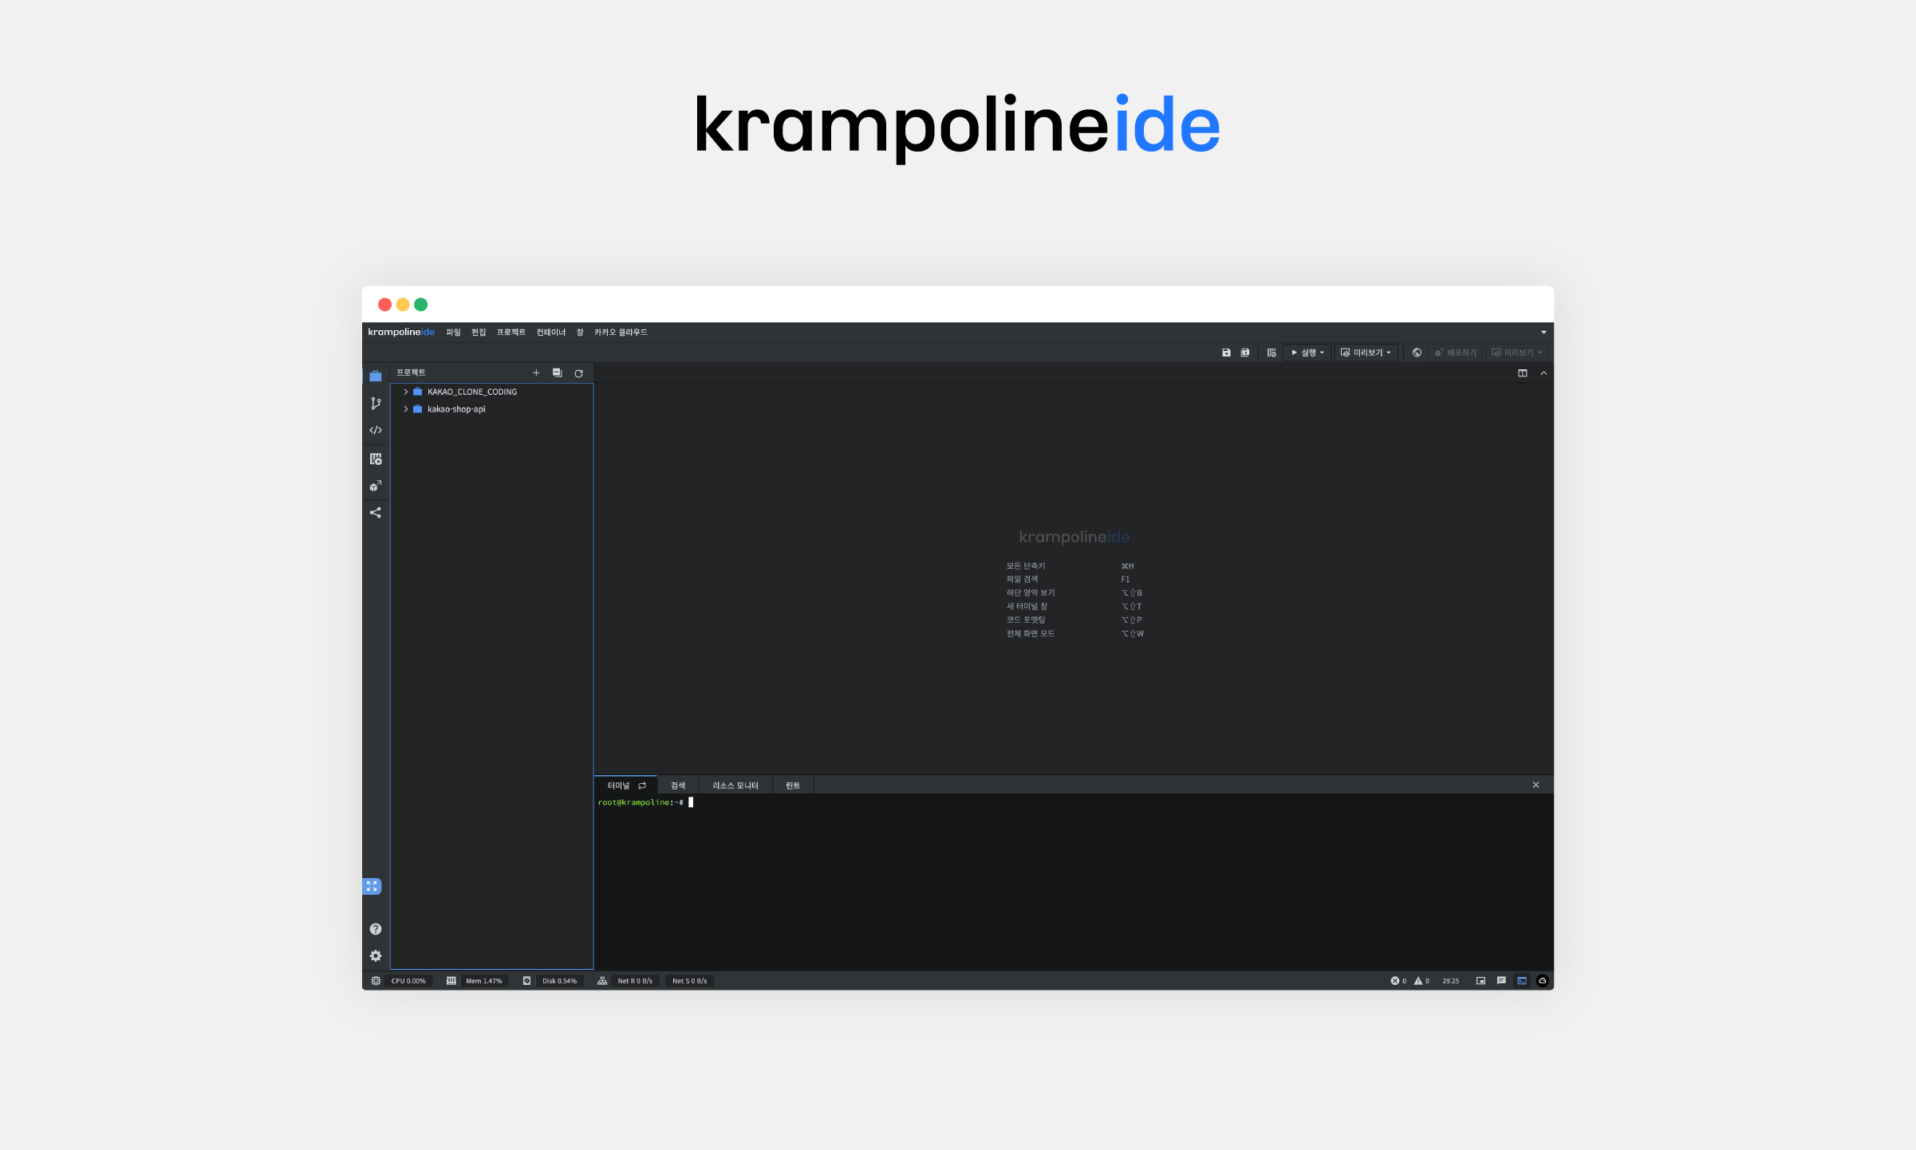Expand the KAKAO_CLONE_CODING project folder

[406, 392]
